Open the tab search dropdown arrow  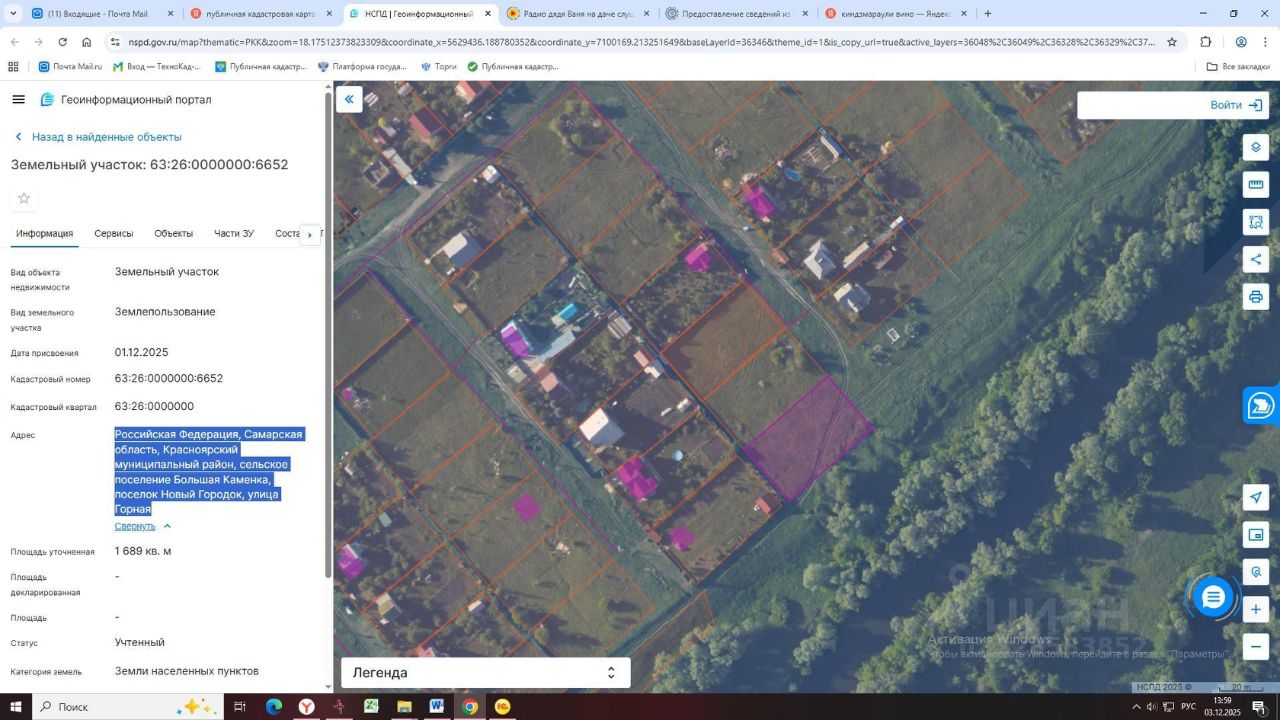point(14,14)
